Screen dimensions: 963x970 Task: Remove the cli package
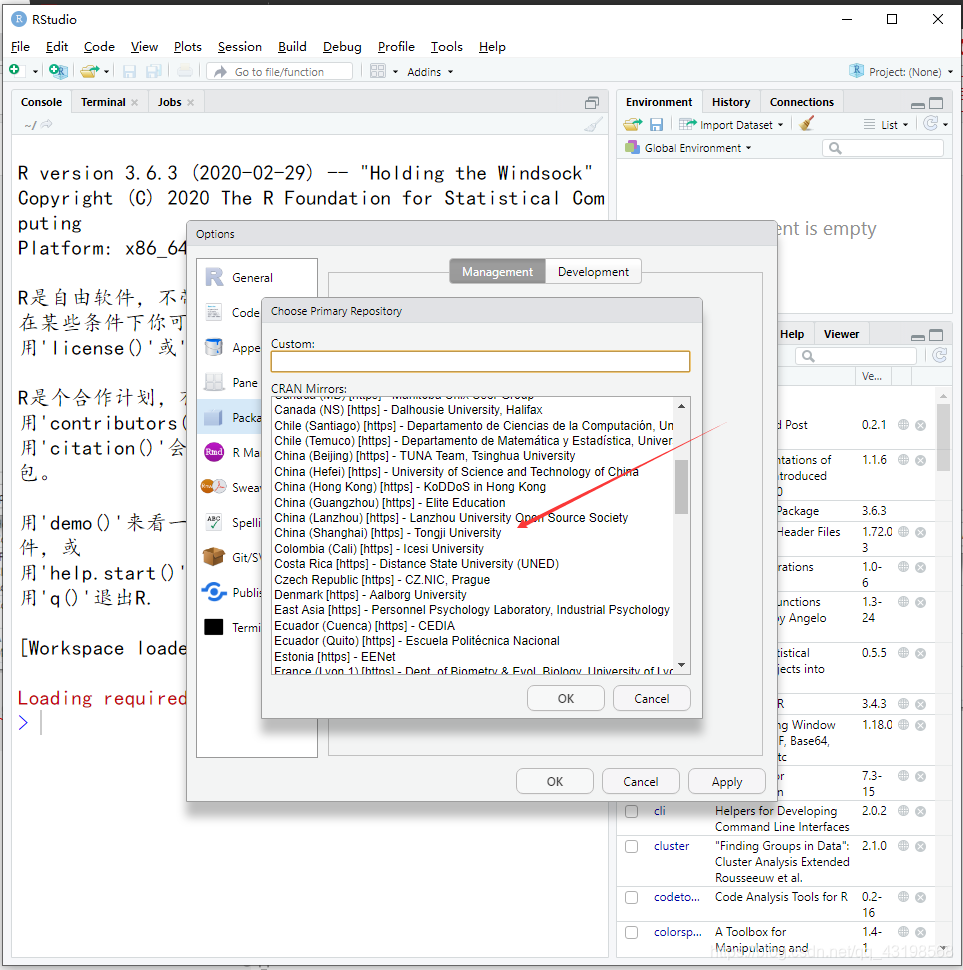[x=920, y=811]
